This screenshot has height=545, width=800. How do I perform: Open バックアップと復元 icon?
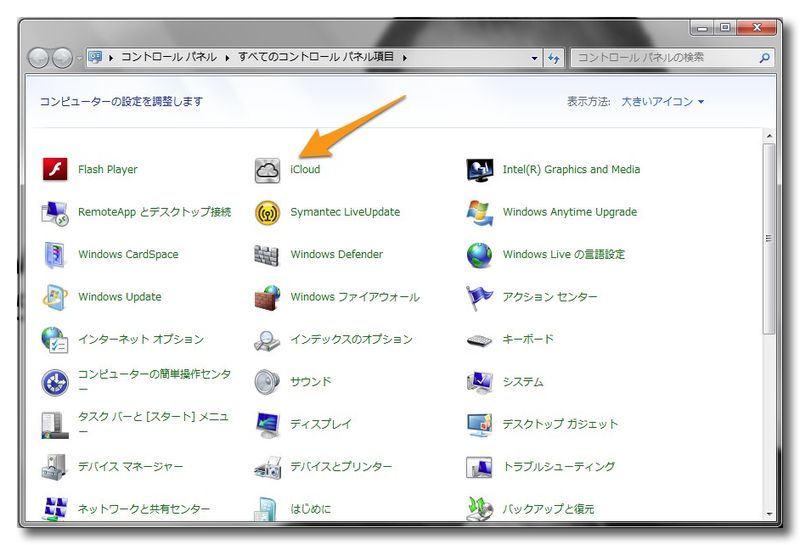[480, 509]
